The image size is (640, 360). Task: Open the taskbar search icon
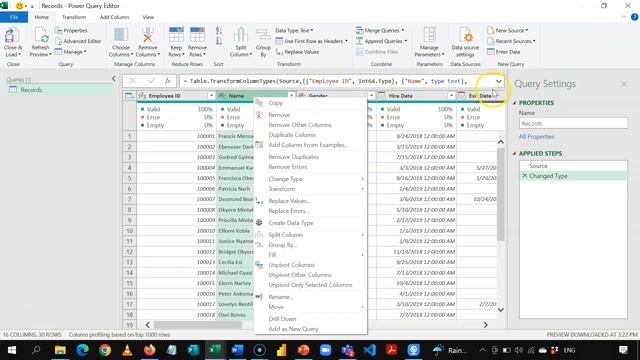click(36, 350)
